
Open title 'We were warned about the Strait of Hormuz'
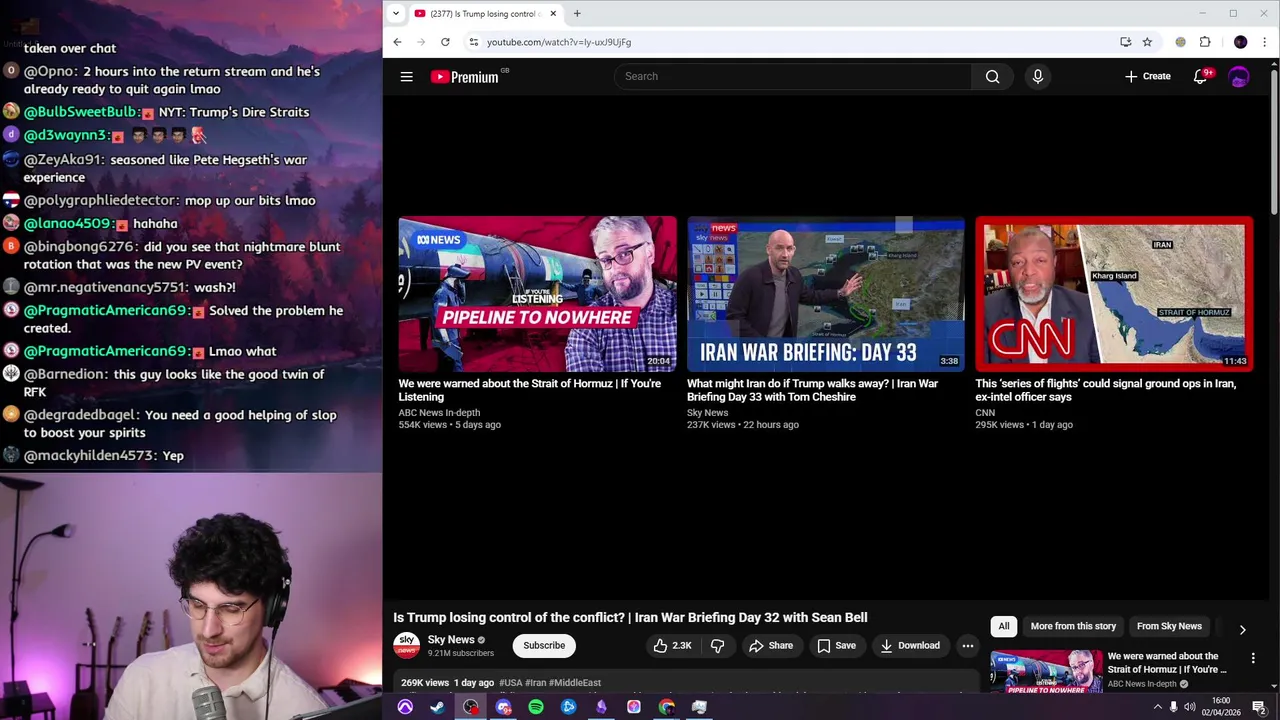(529, 390)
